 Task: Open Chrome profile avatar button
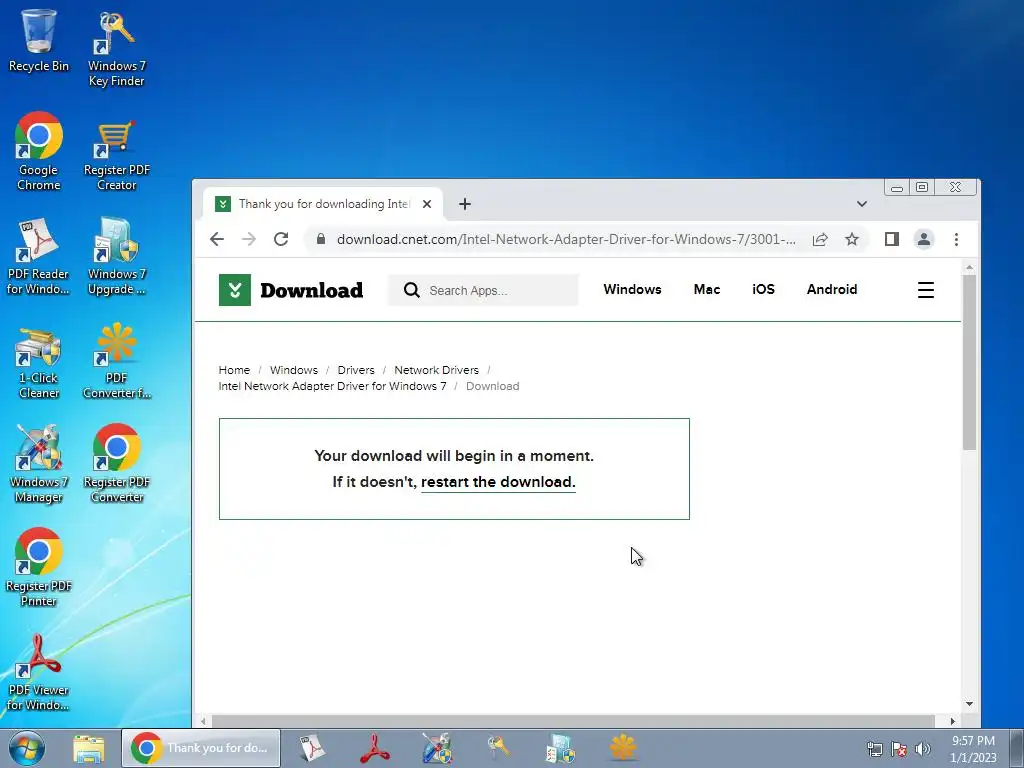tap(923, 239)
